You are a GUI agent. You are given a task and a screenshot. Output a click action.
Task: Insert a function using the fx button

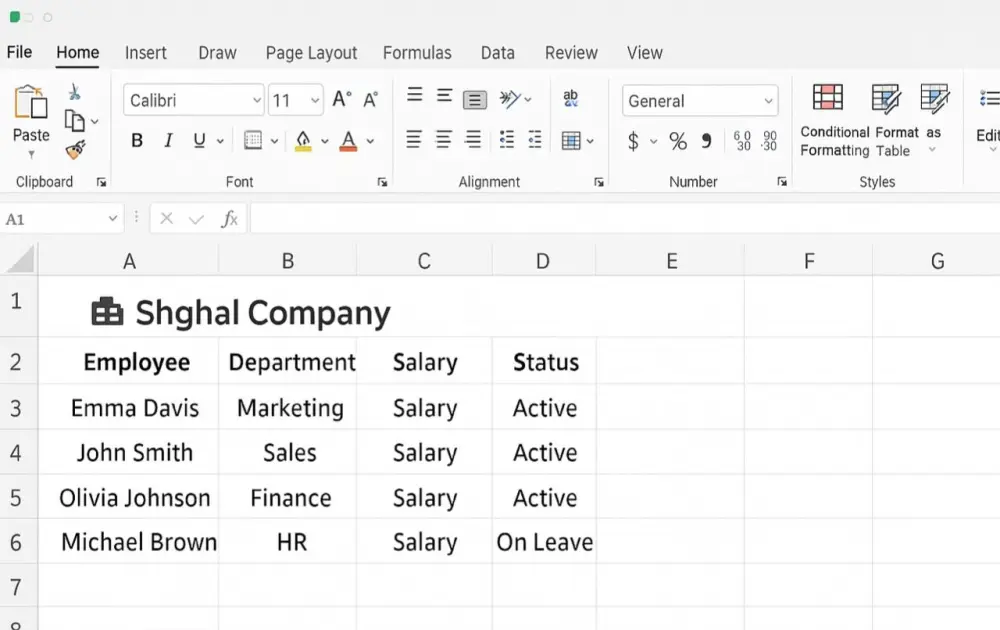point(231,218)
